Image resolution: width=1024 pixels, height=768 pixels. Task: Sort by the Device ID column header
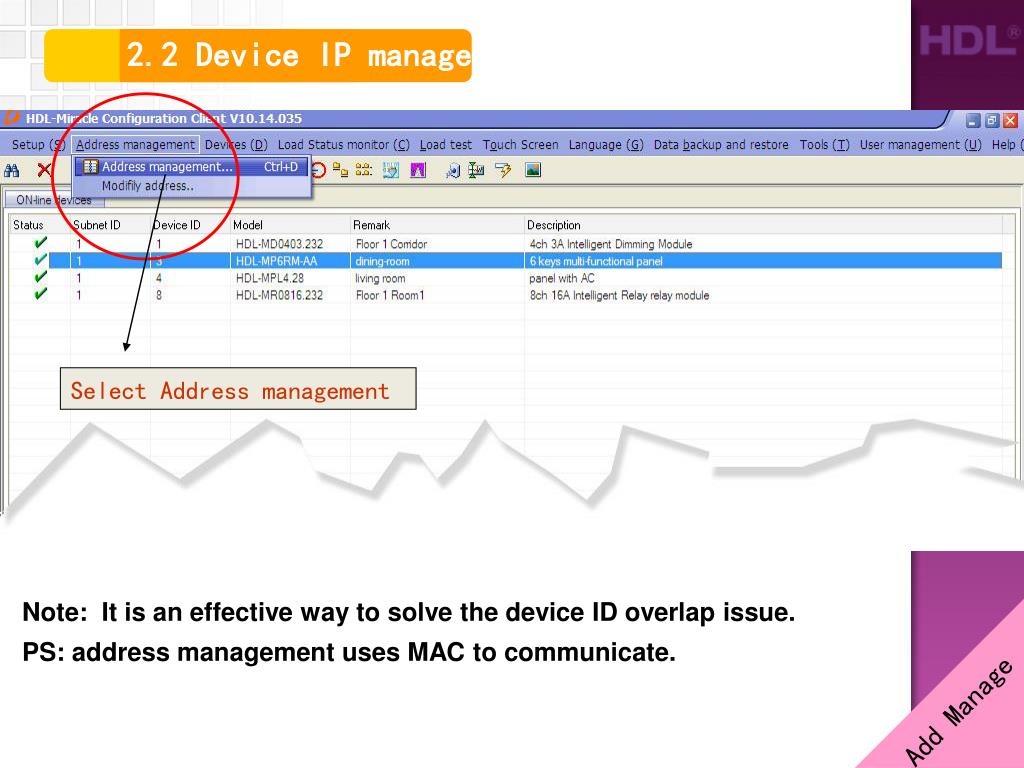(176, 225)
